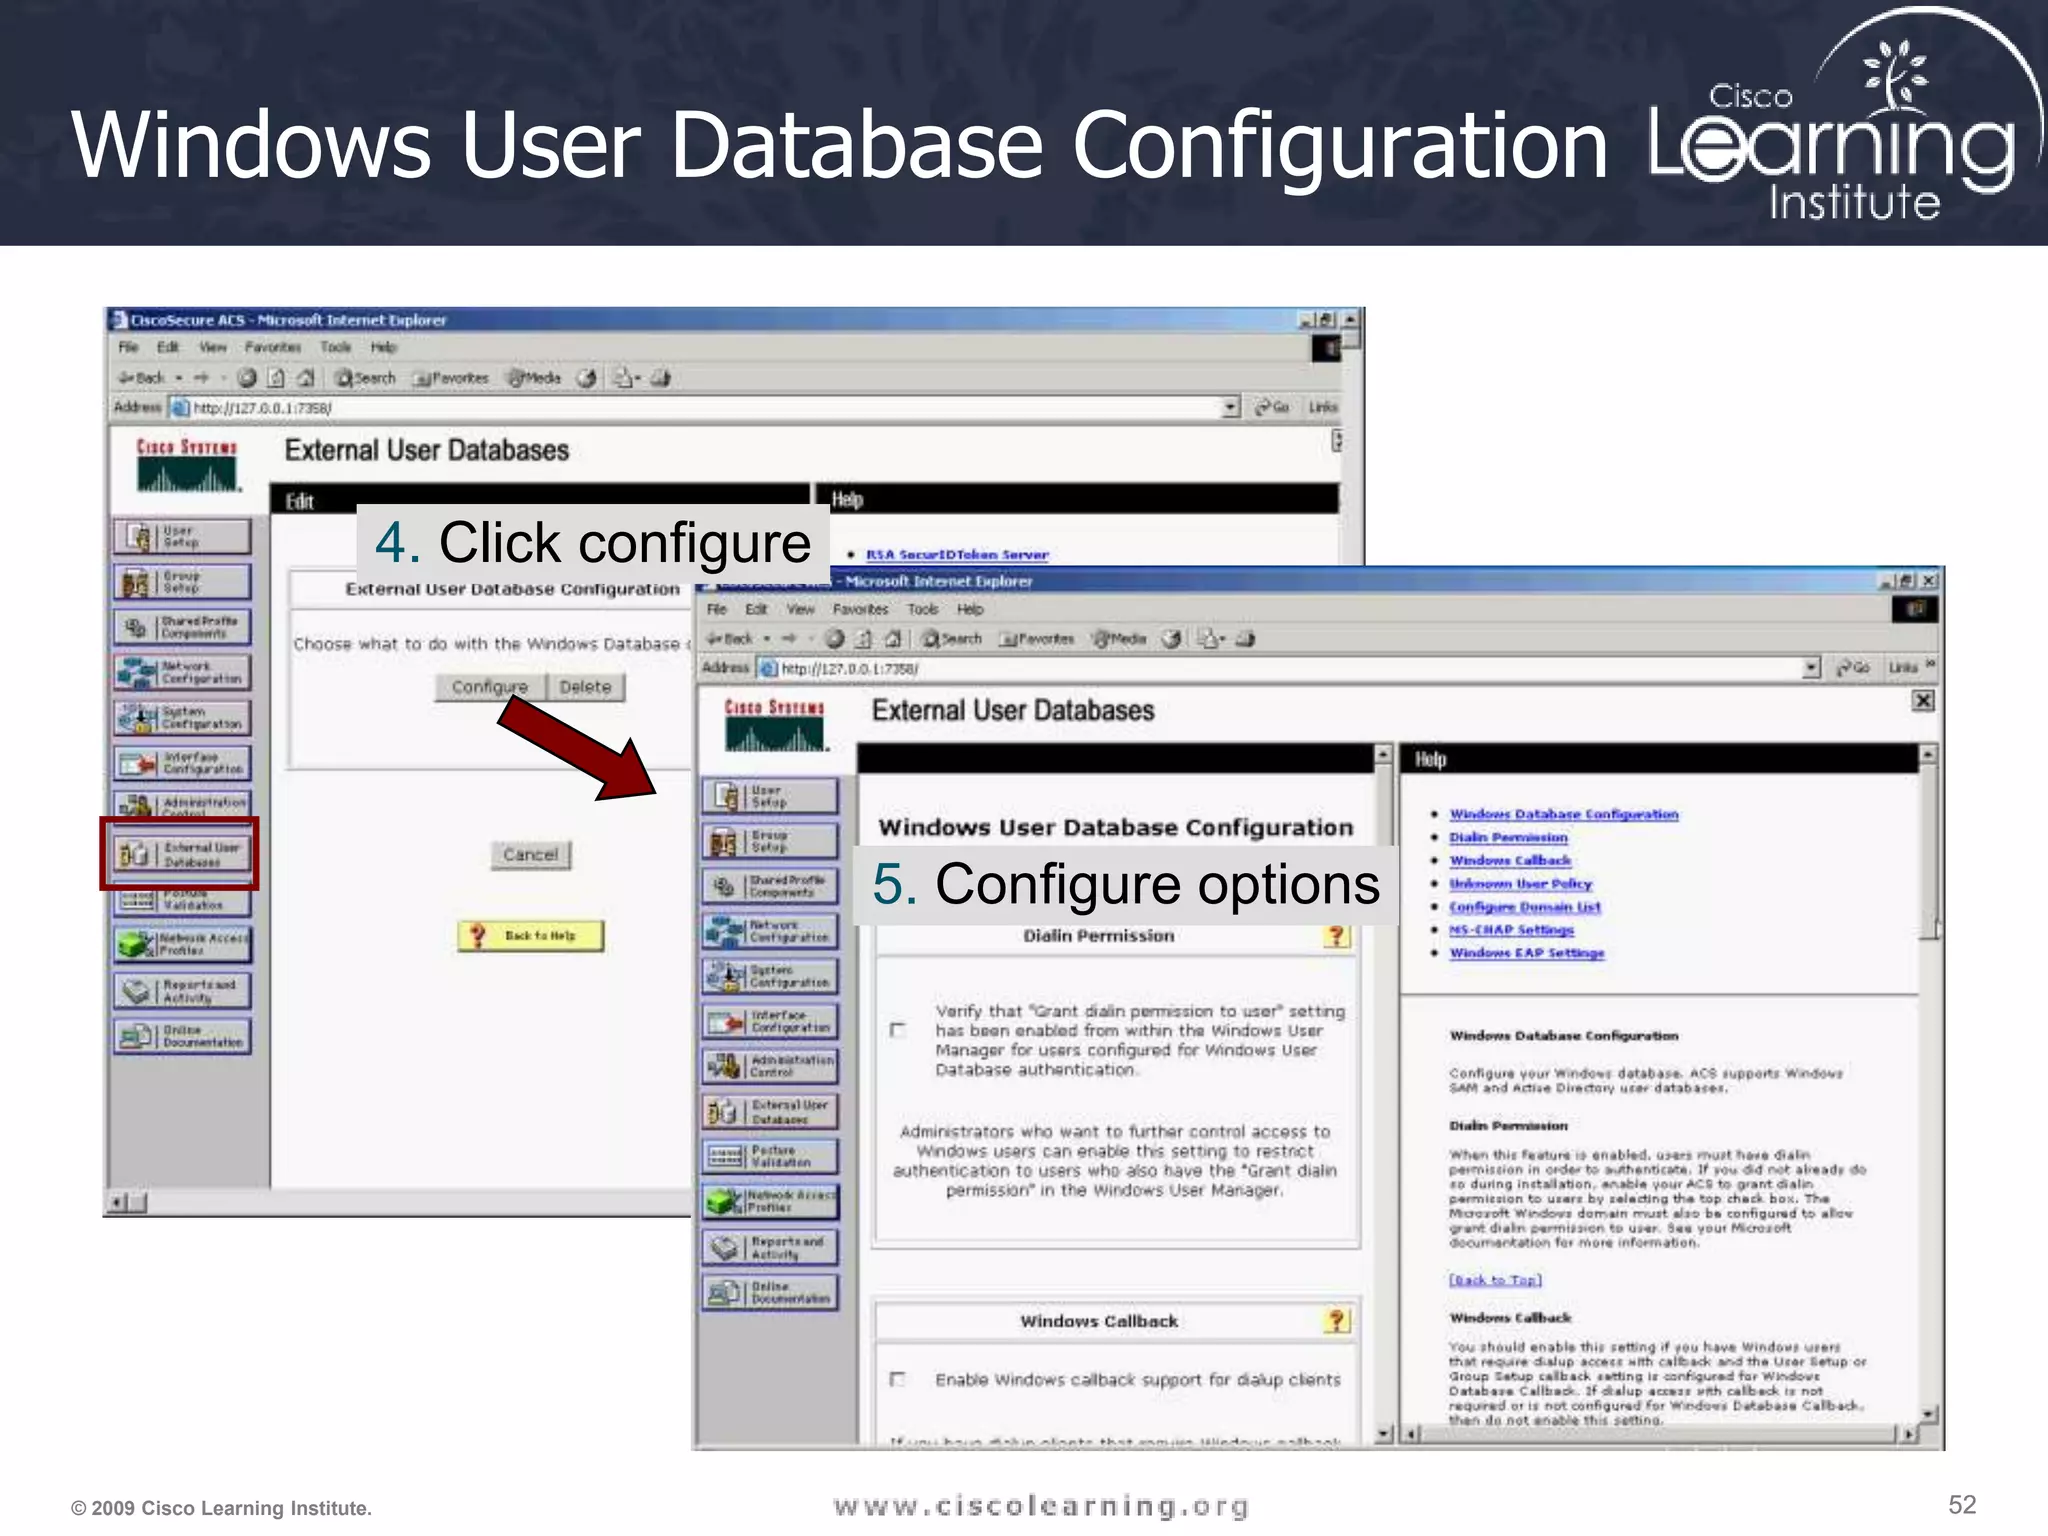
Task: Open Interface Configuration in back window sidebar
Action: pyautogui.click(x=182, y=763)
